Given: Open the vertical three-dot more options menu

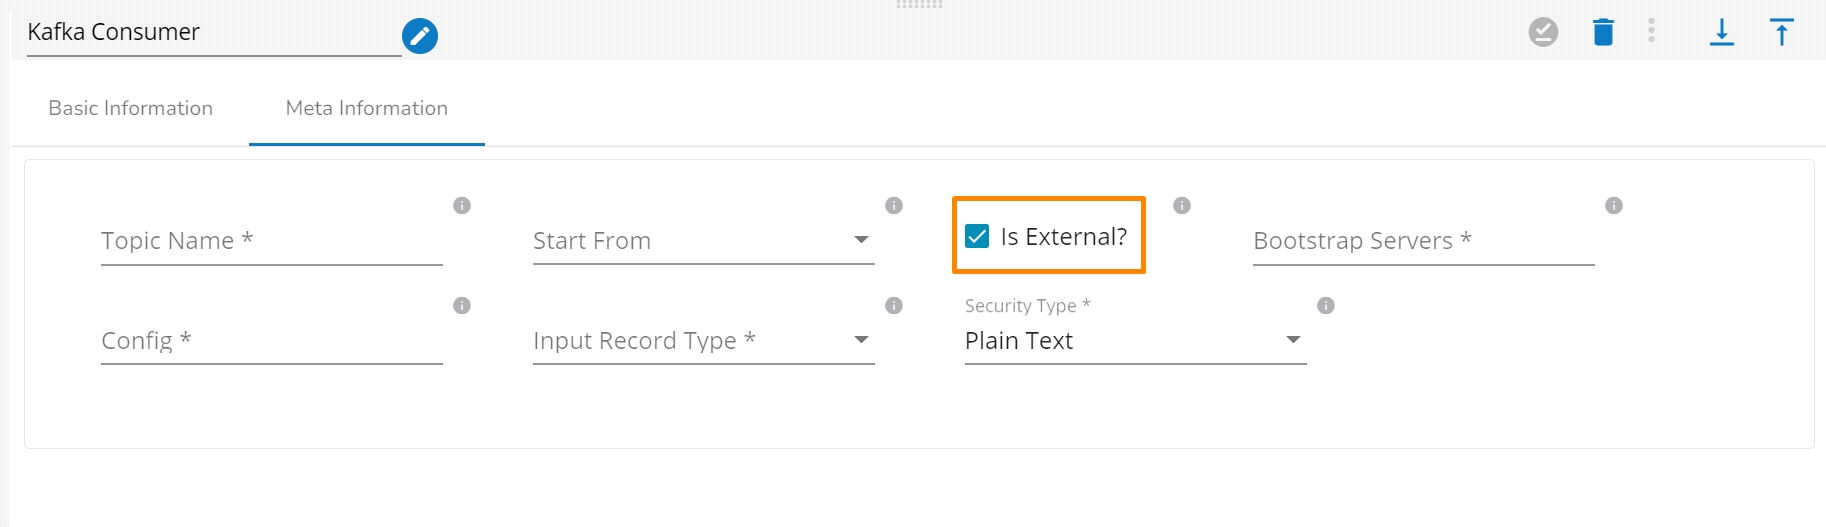Looking at the screenshot, I should tap(1651, 31).
